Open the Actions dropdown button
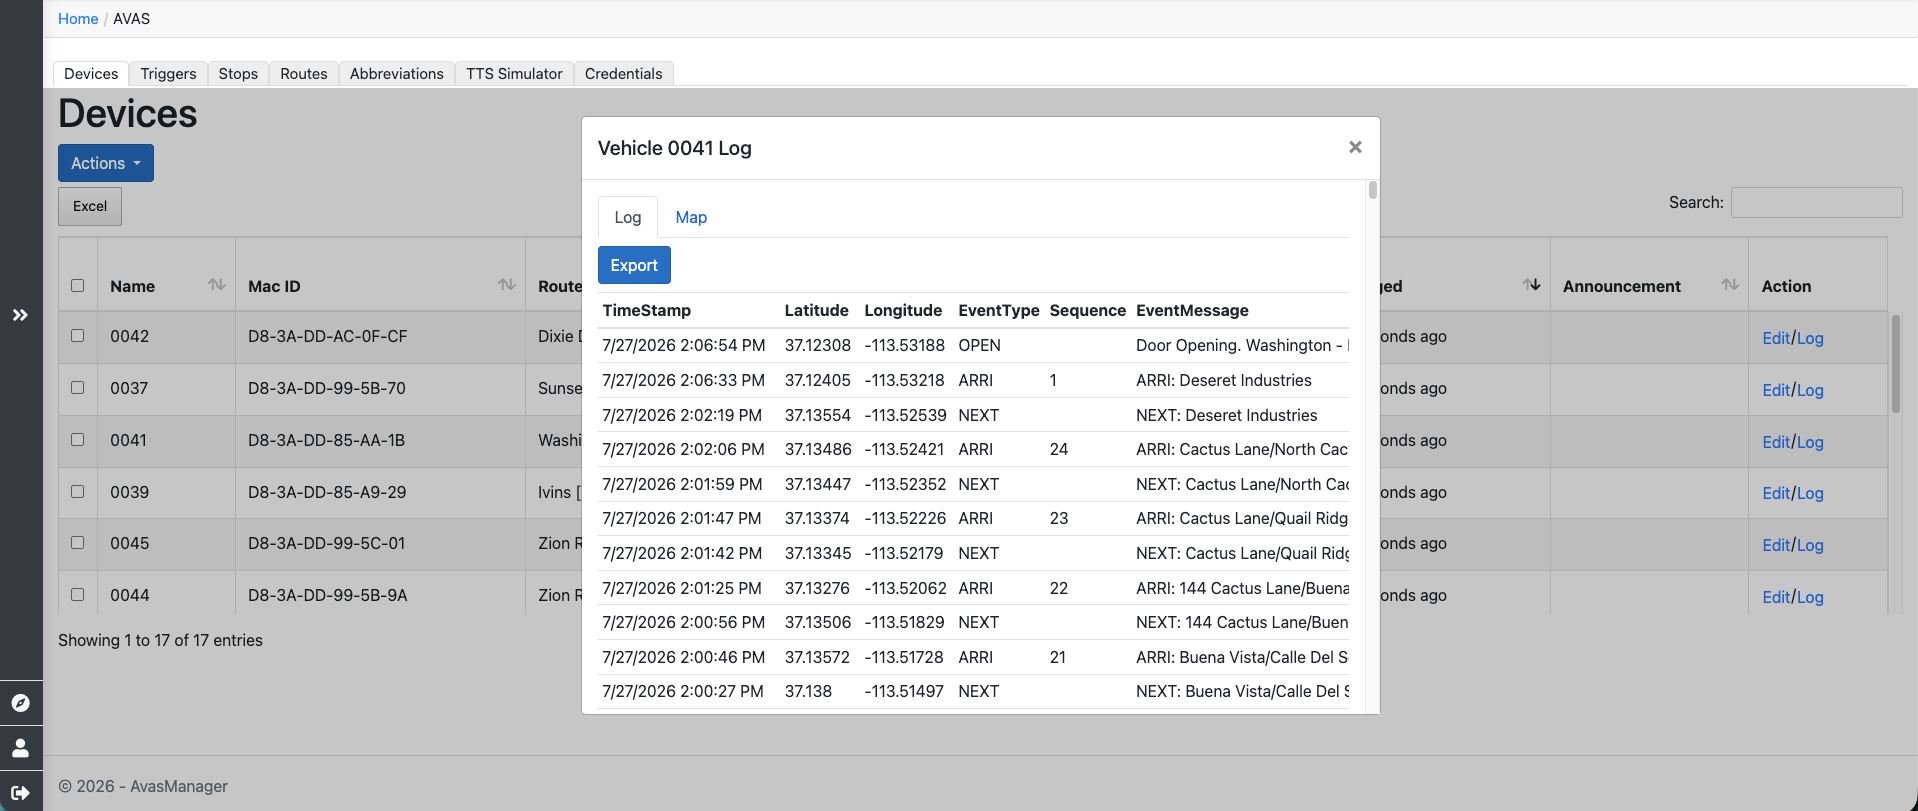This screenshot has height=811, width=1918. [x=106, y=163]
